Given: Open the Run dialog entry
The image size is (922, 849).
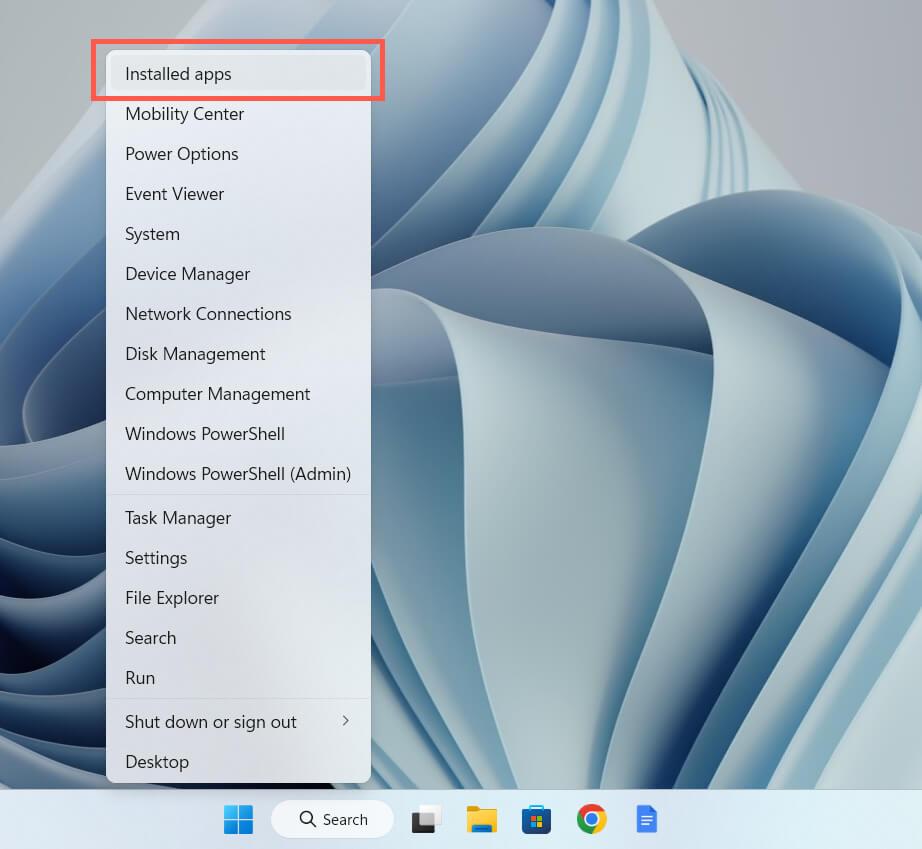Looking at the screenshot, I should [238, 678].
